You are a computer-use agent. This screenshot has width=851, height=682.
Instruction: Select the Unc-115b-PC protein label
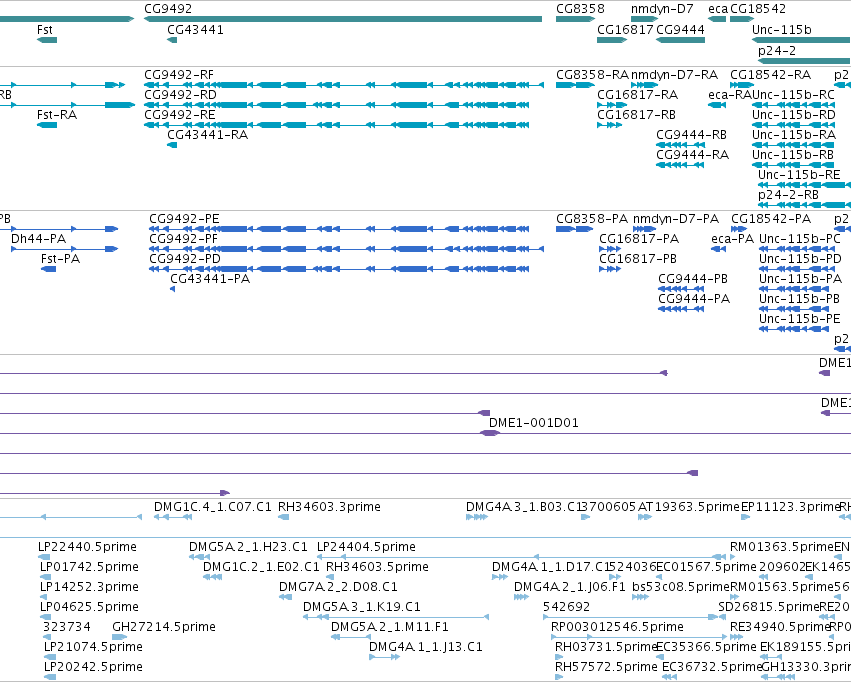pos(800,239)
